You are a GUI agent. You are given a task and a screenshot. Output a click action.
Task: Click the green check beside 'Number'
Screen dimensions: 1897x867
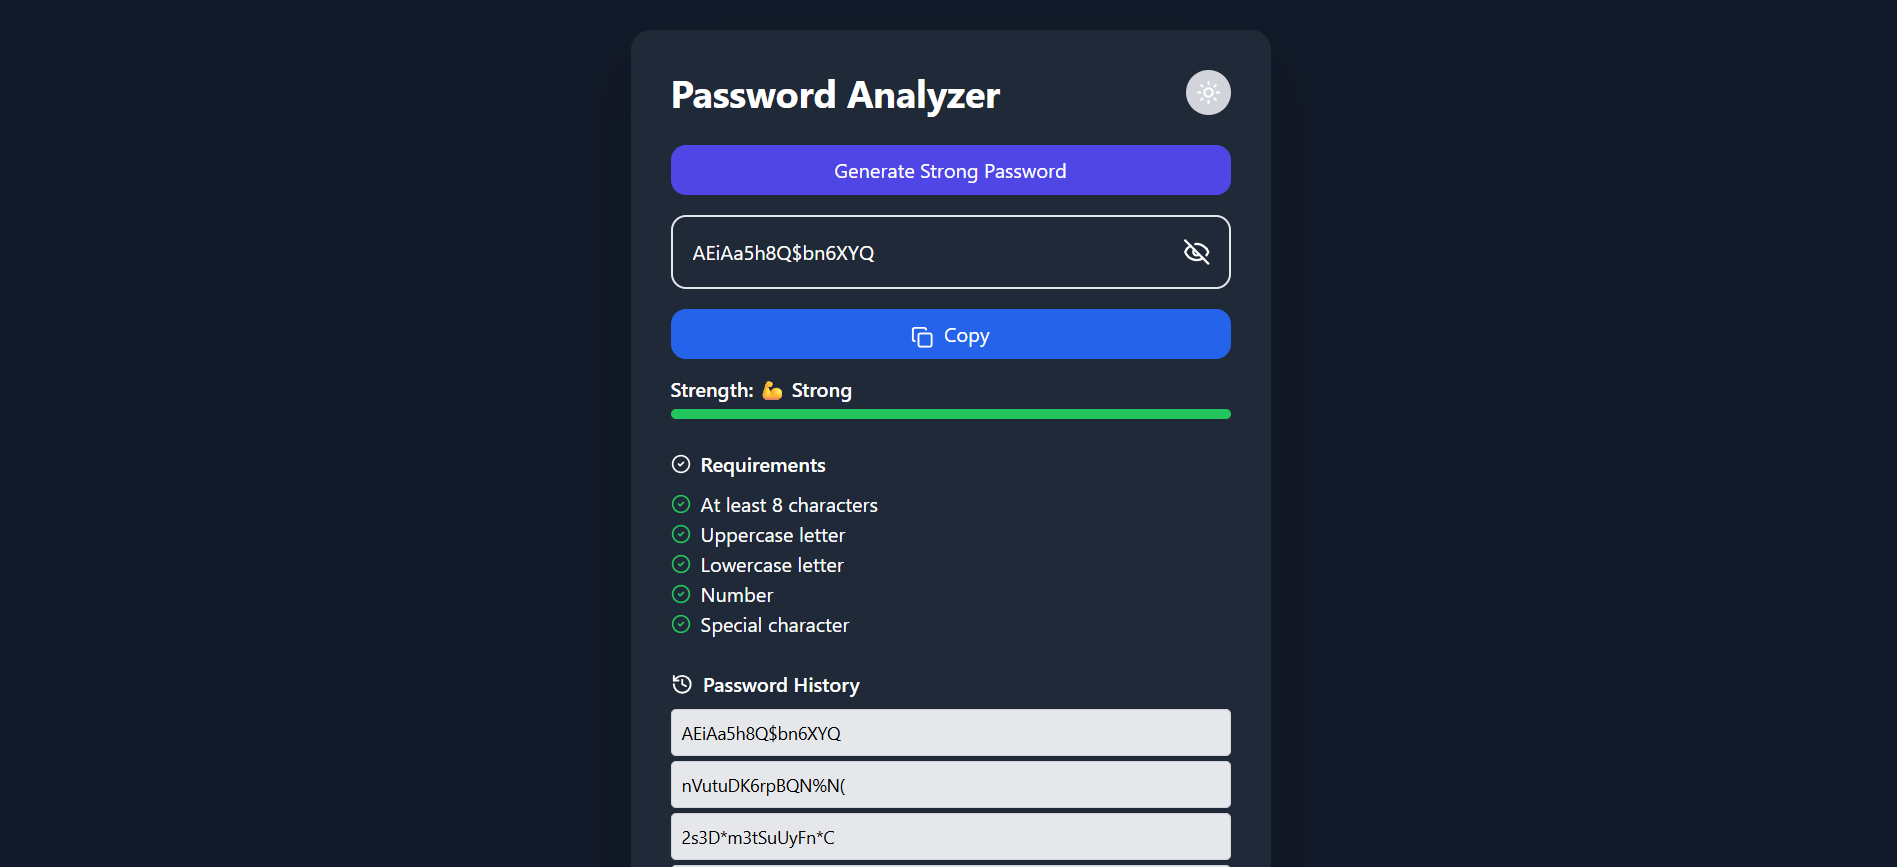coord(681,594)
